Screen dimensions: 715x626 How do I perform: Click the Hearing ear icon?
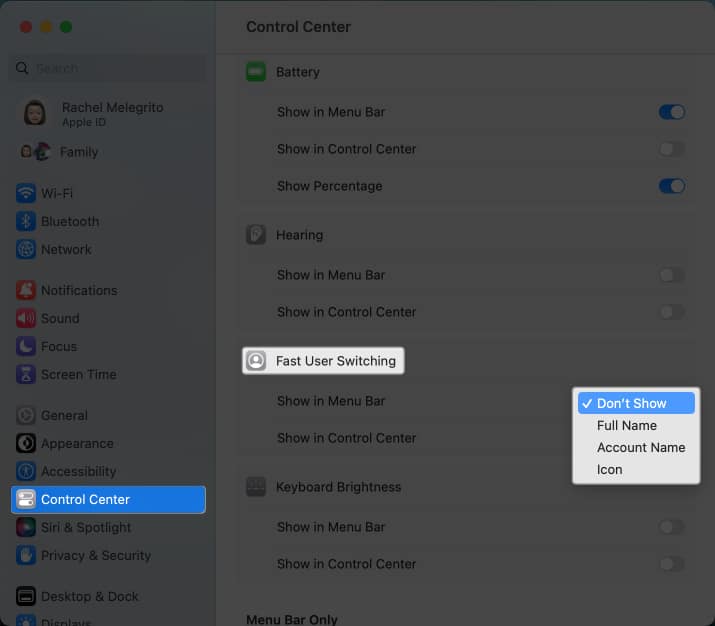point(256,235)
